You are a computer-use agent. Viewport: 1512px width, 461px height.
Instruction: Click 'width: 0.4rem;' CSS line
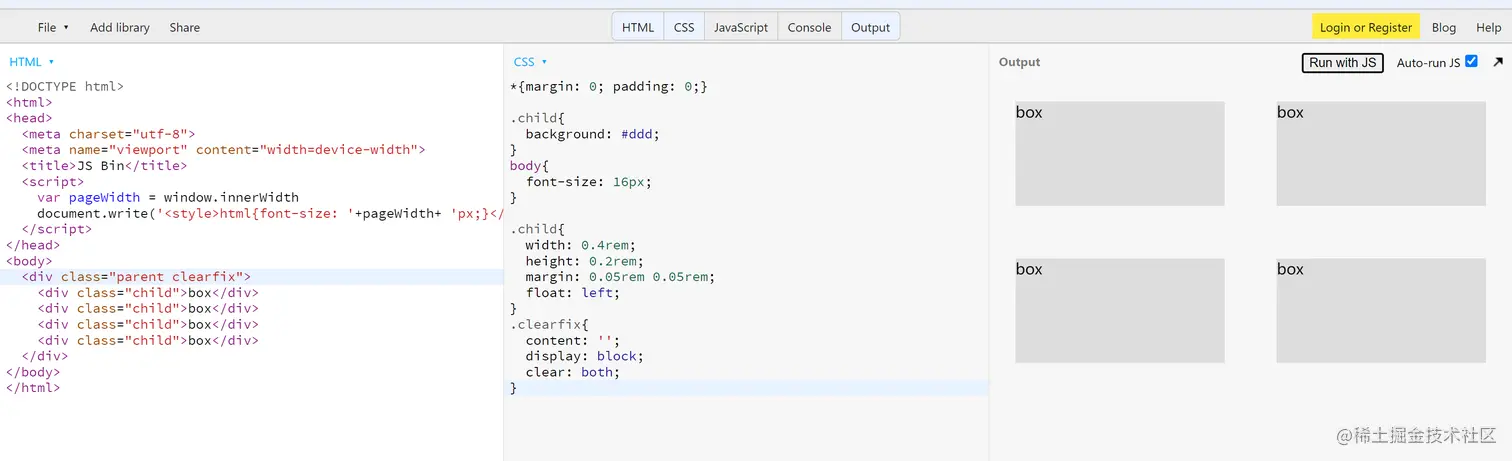click(x=580, y=245)
